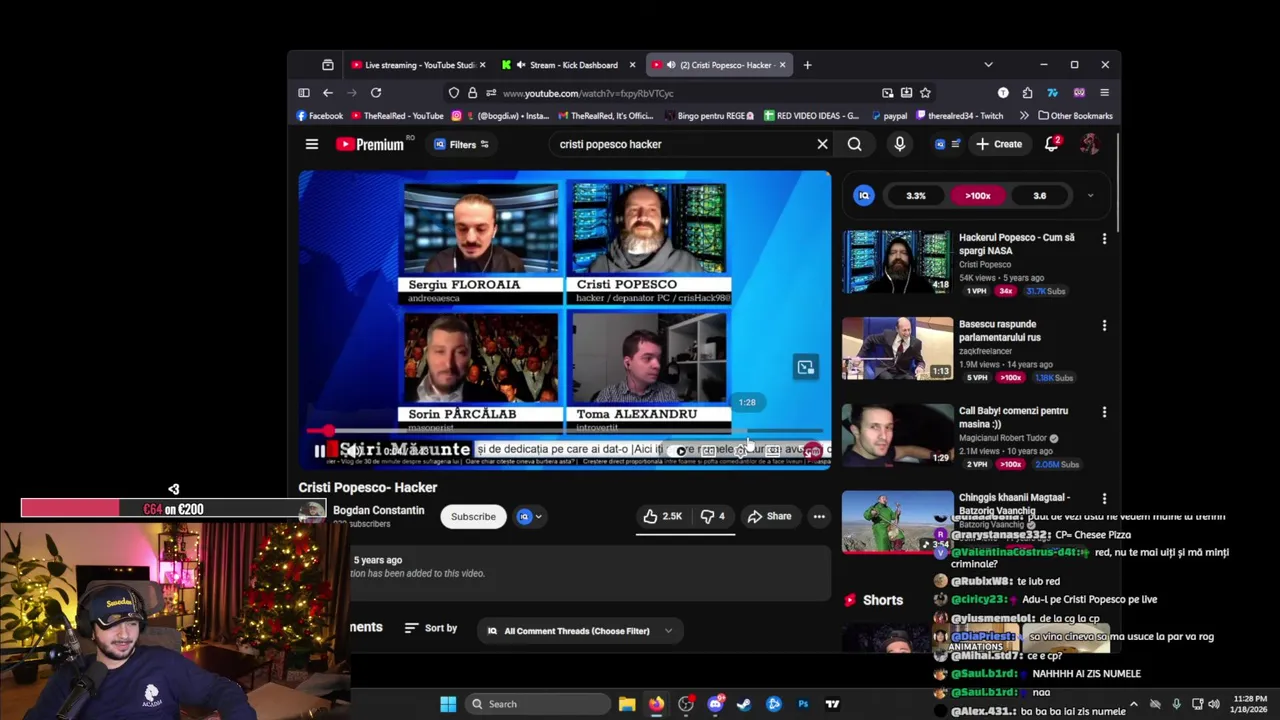Go to YouTube Premium home logo
The height and width of the screenshot is (720, 1280).
[x=370, y=144]
